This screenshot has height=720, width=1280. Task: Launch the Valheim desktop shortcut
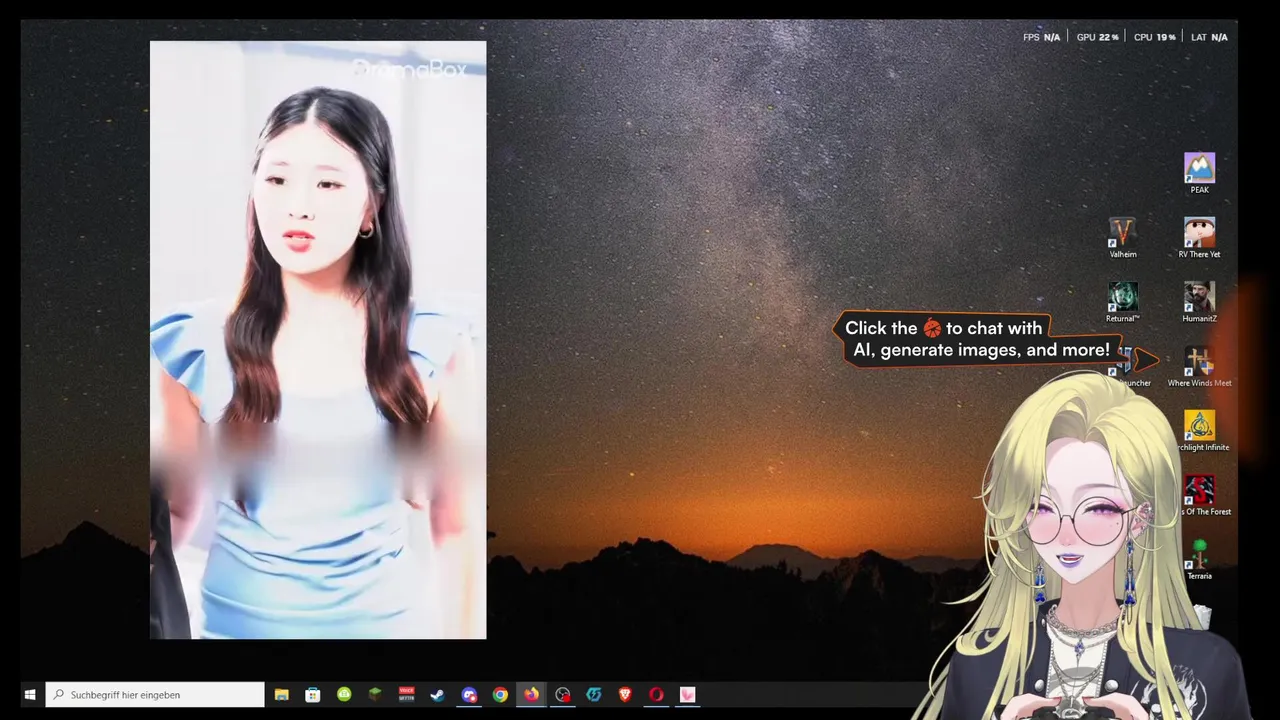(1123, 238)
